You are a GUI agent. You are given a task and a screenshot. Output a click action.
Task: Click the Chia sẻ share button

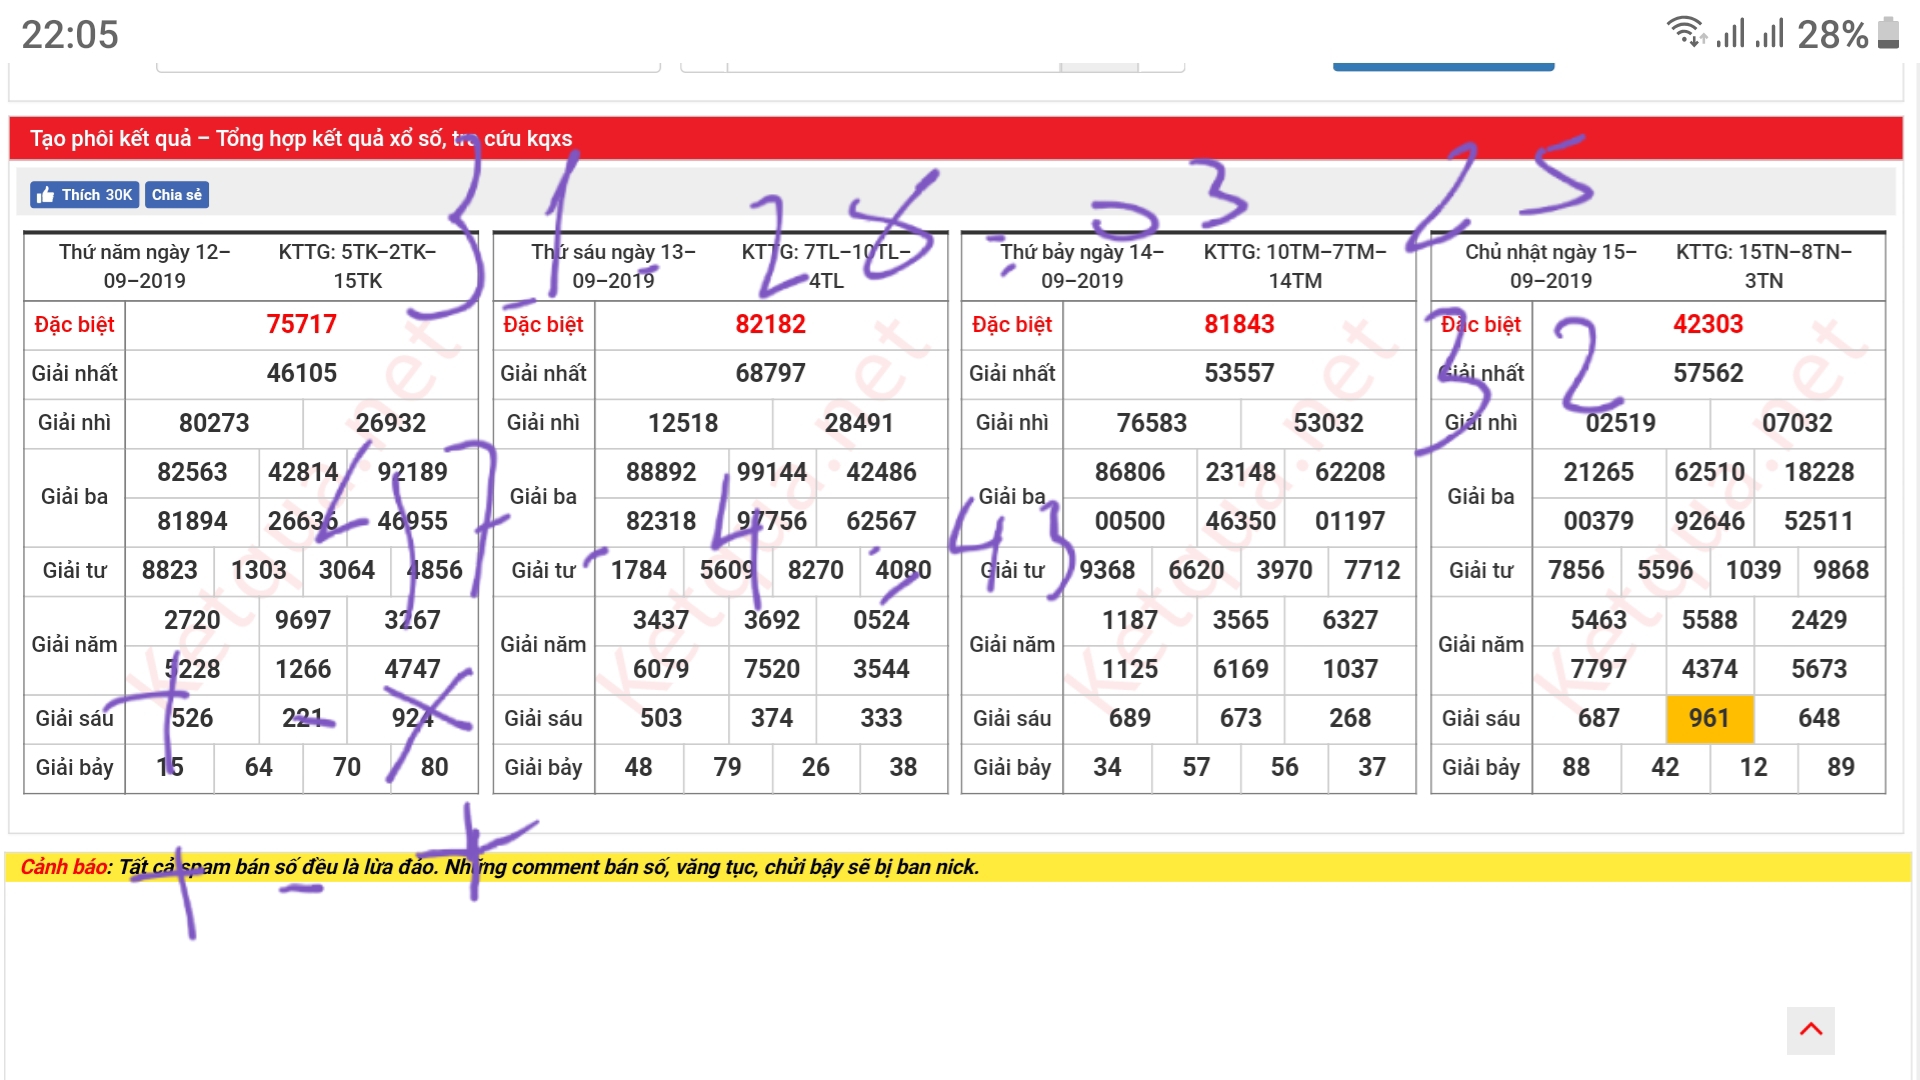click(177, 195)
